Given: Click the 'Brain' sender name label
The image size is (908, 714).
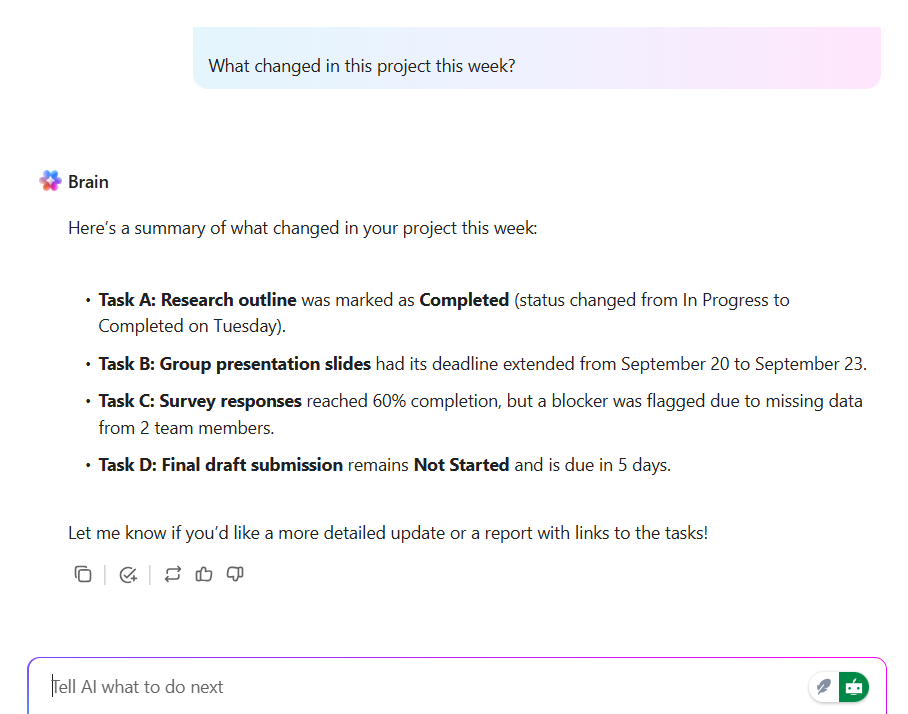Looking at the screenshot, I should click(89, 182).
